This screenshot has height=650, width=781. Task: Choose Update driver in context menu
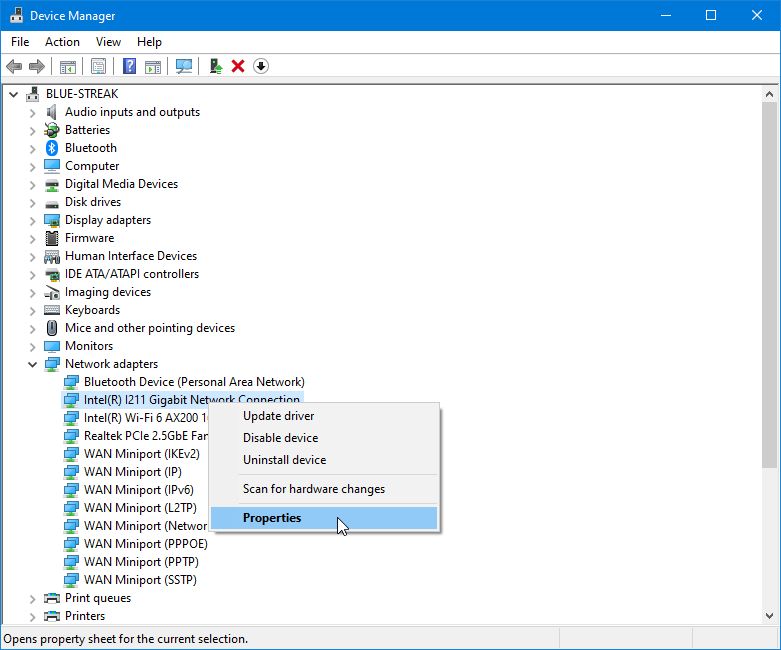pyautogui.click(x=324, y=416)
